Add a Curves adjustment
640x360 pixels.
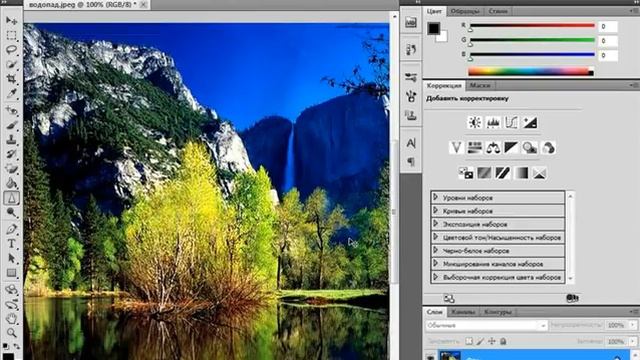[x=511, y=122]
